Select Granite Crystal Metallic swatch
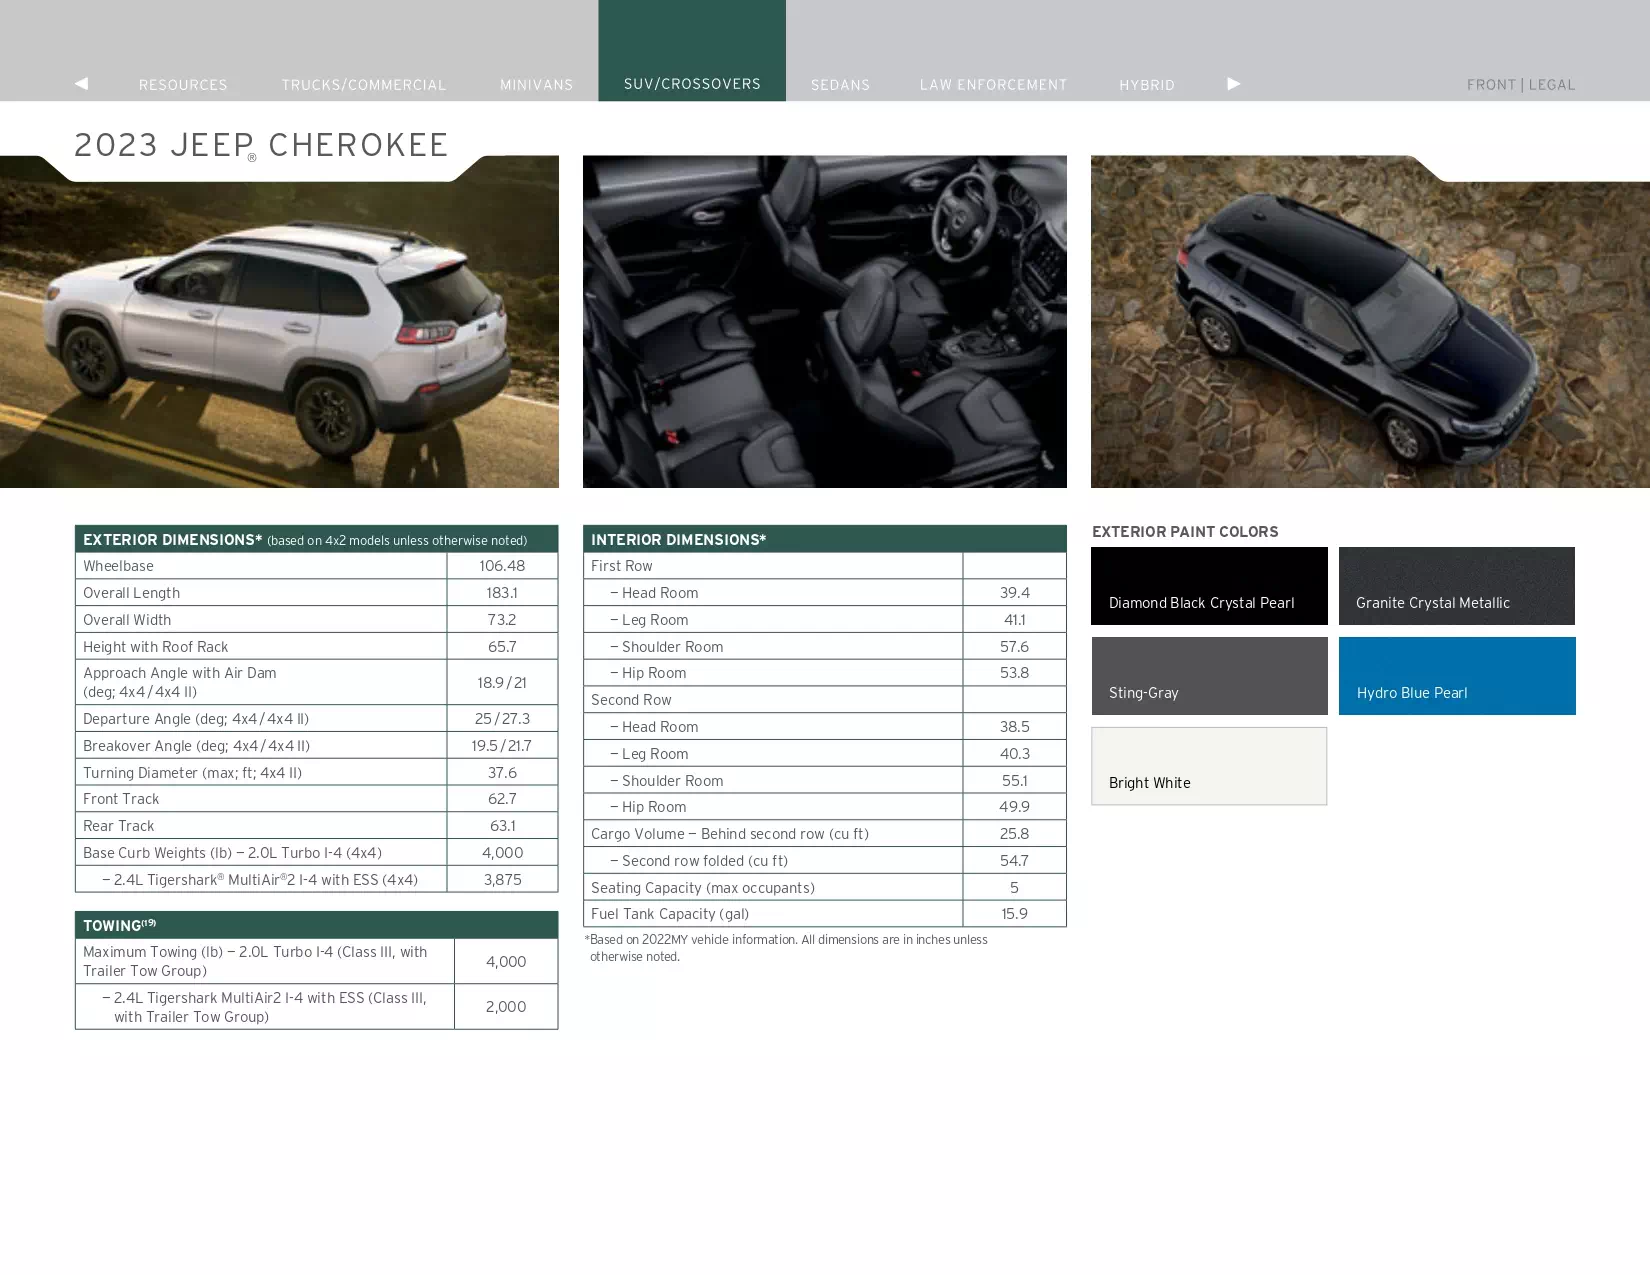Screen dimensions: 1650x1275 (x=1457, y=586)
